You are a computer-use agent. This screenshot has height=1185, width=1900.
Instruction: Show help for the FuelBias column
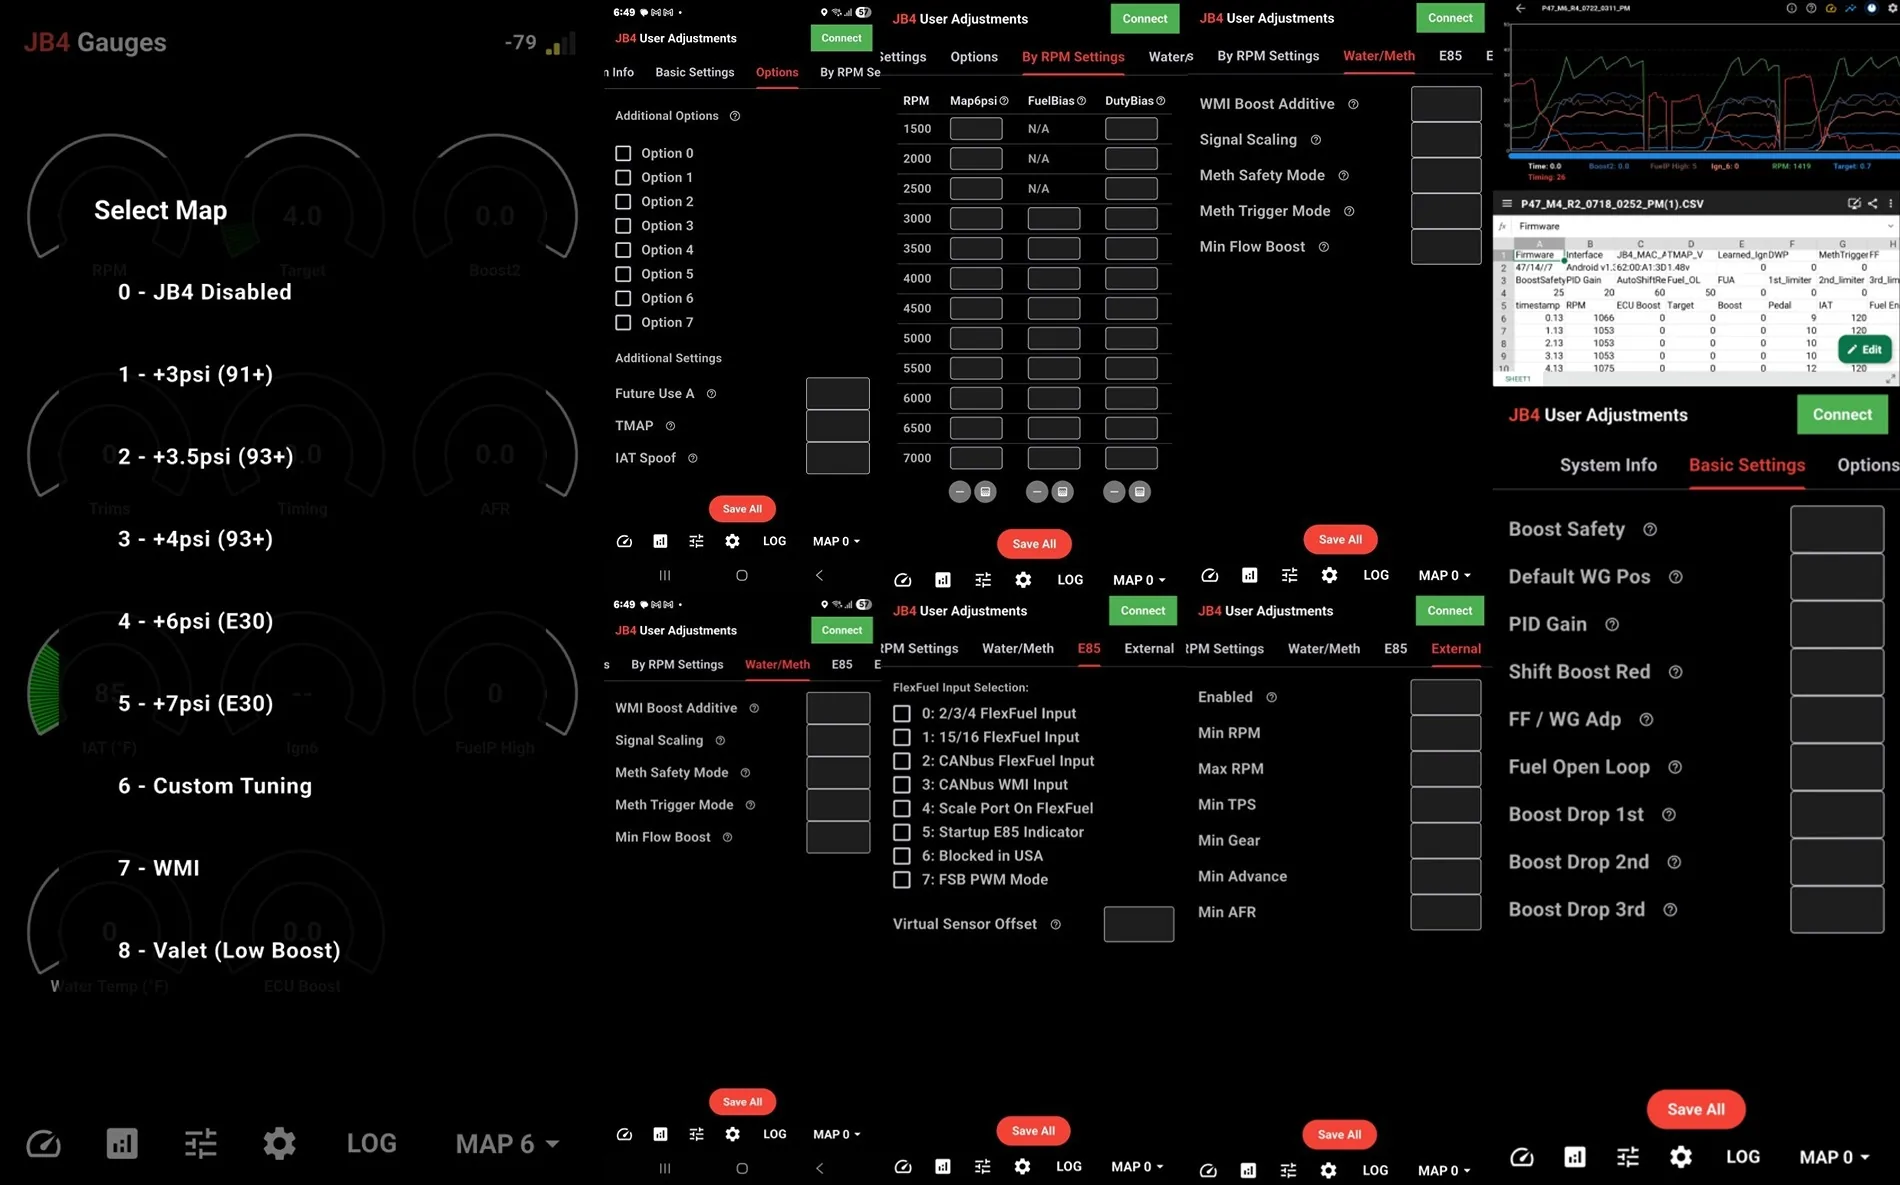pos(1081,101)
